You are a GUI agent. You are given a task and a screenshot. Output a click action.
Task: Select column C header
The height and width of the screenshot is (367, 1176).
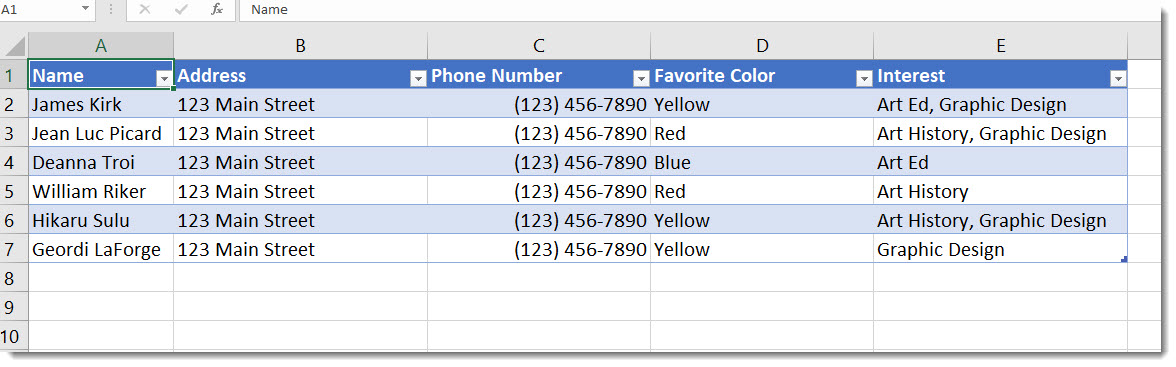(x=539, y=46)
